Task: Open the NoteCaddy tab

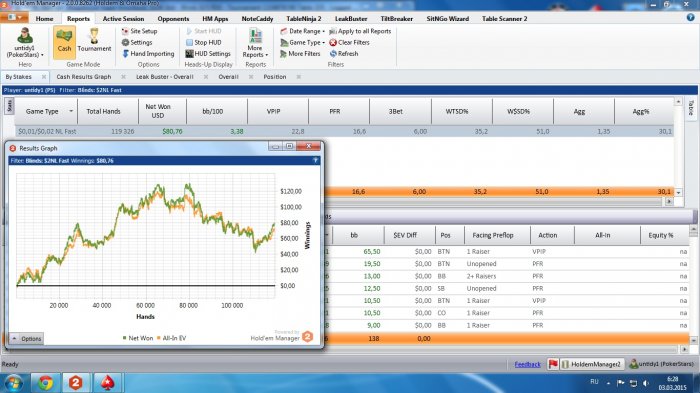Action: point(257,19)
